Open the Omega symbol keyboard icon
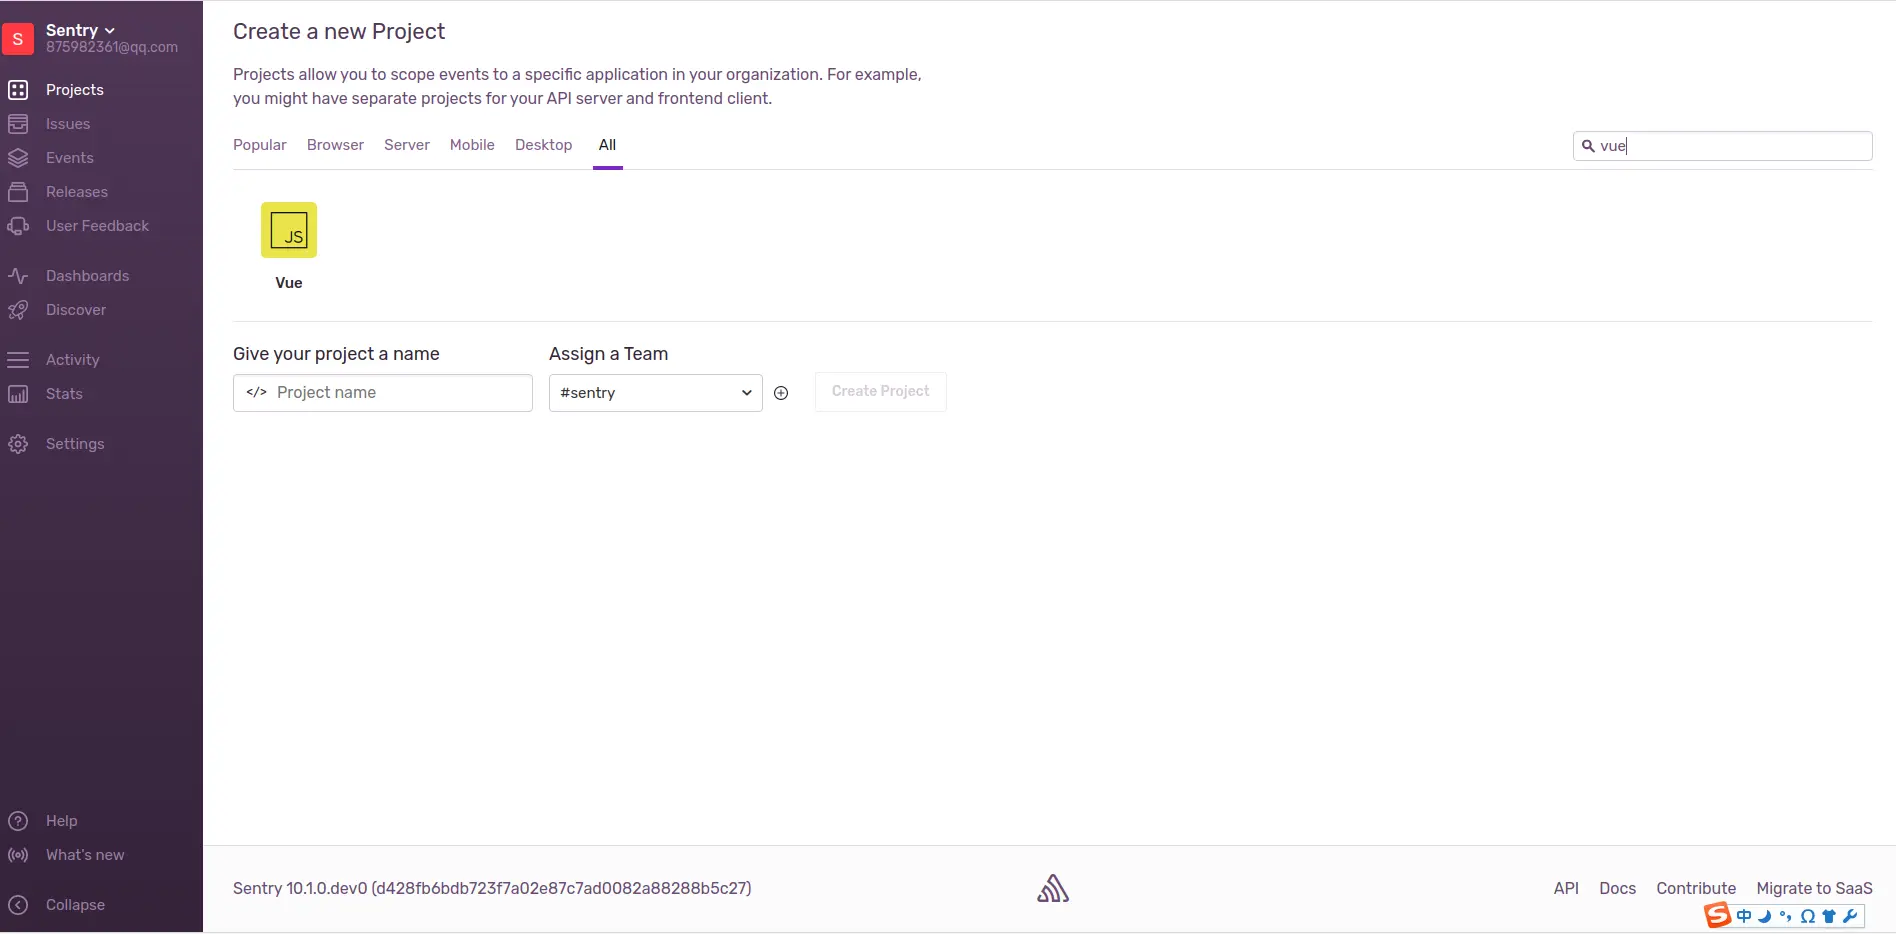Screen dimensions: 1896x934 point(1808,916)
